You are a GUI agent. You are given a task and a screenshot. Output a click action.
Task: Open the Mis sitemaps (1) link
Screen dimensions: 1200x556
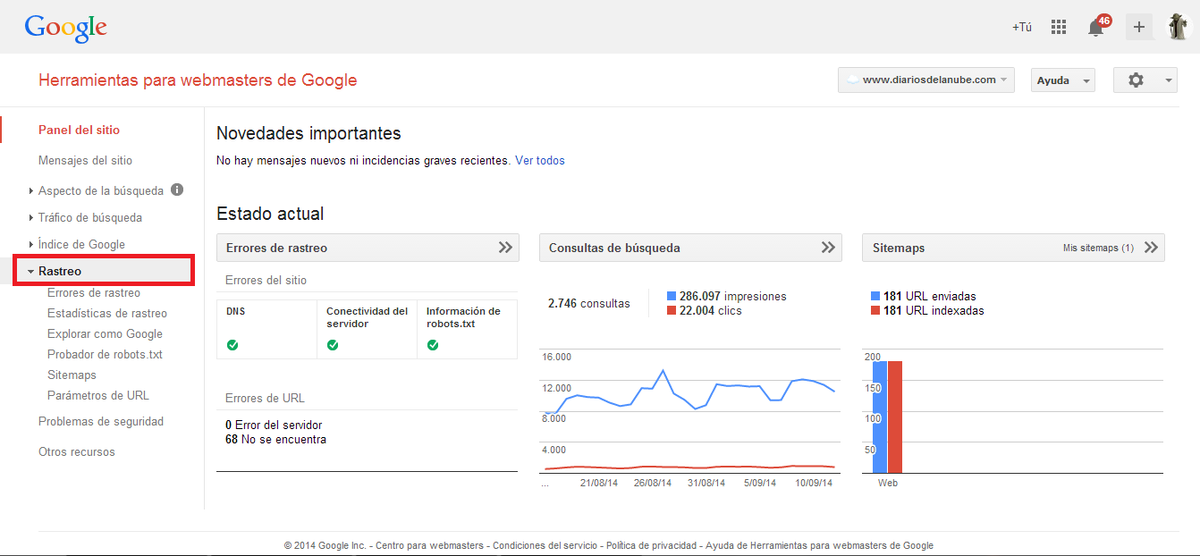point(1098,248)
